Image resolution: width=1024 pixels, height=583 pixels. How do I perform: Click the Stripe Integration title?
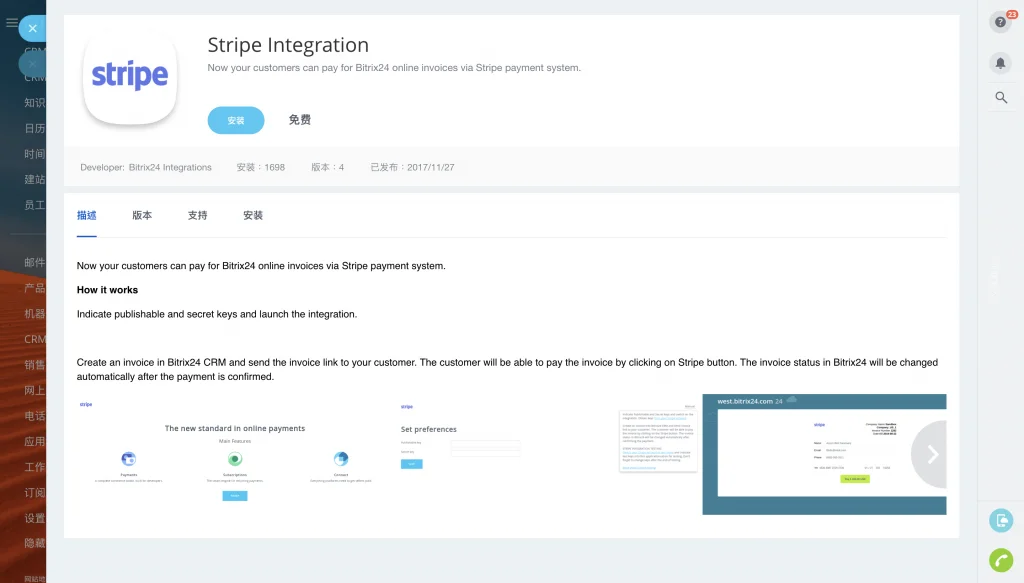pyautogui.click(x=288, y=44)
